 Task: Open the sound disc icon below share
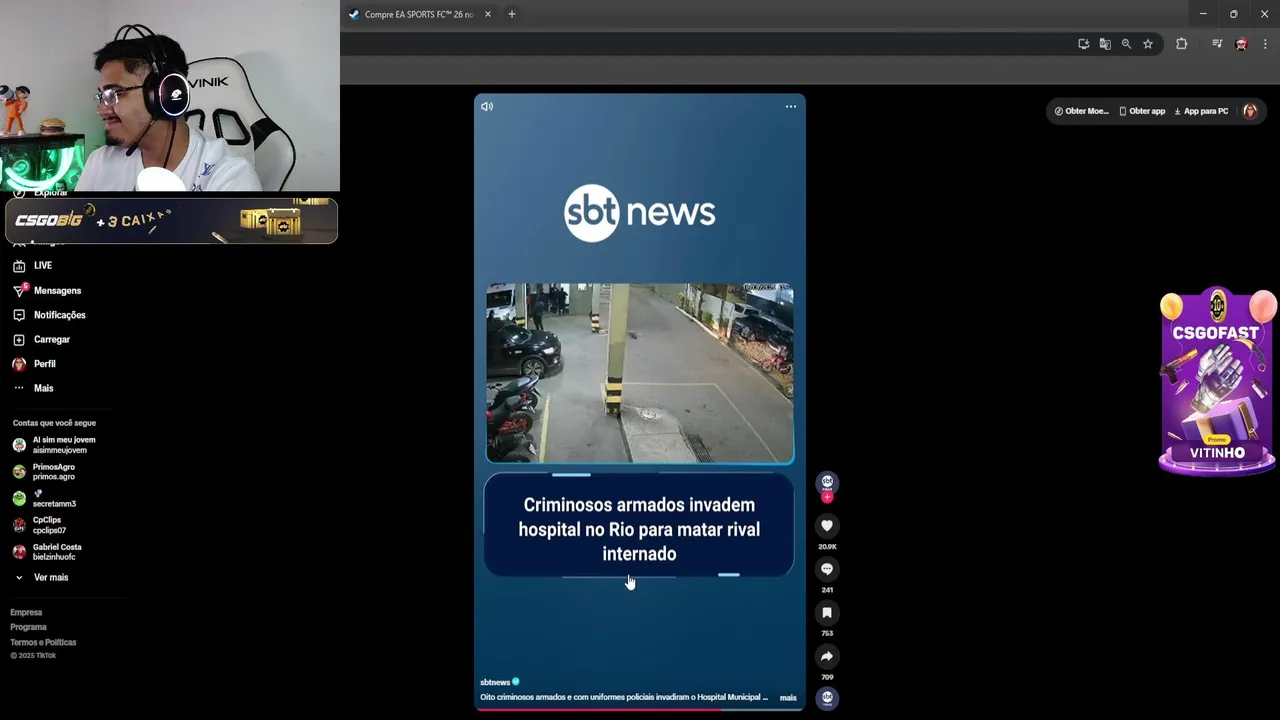[827, 698]
